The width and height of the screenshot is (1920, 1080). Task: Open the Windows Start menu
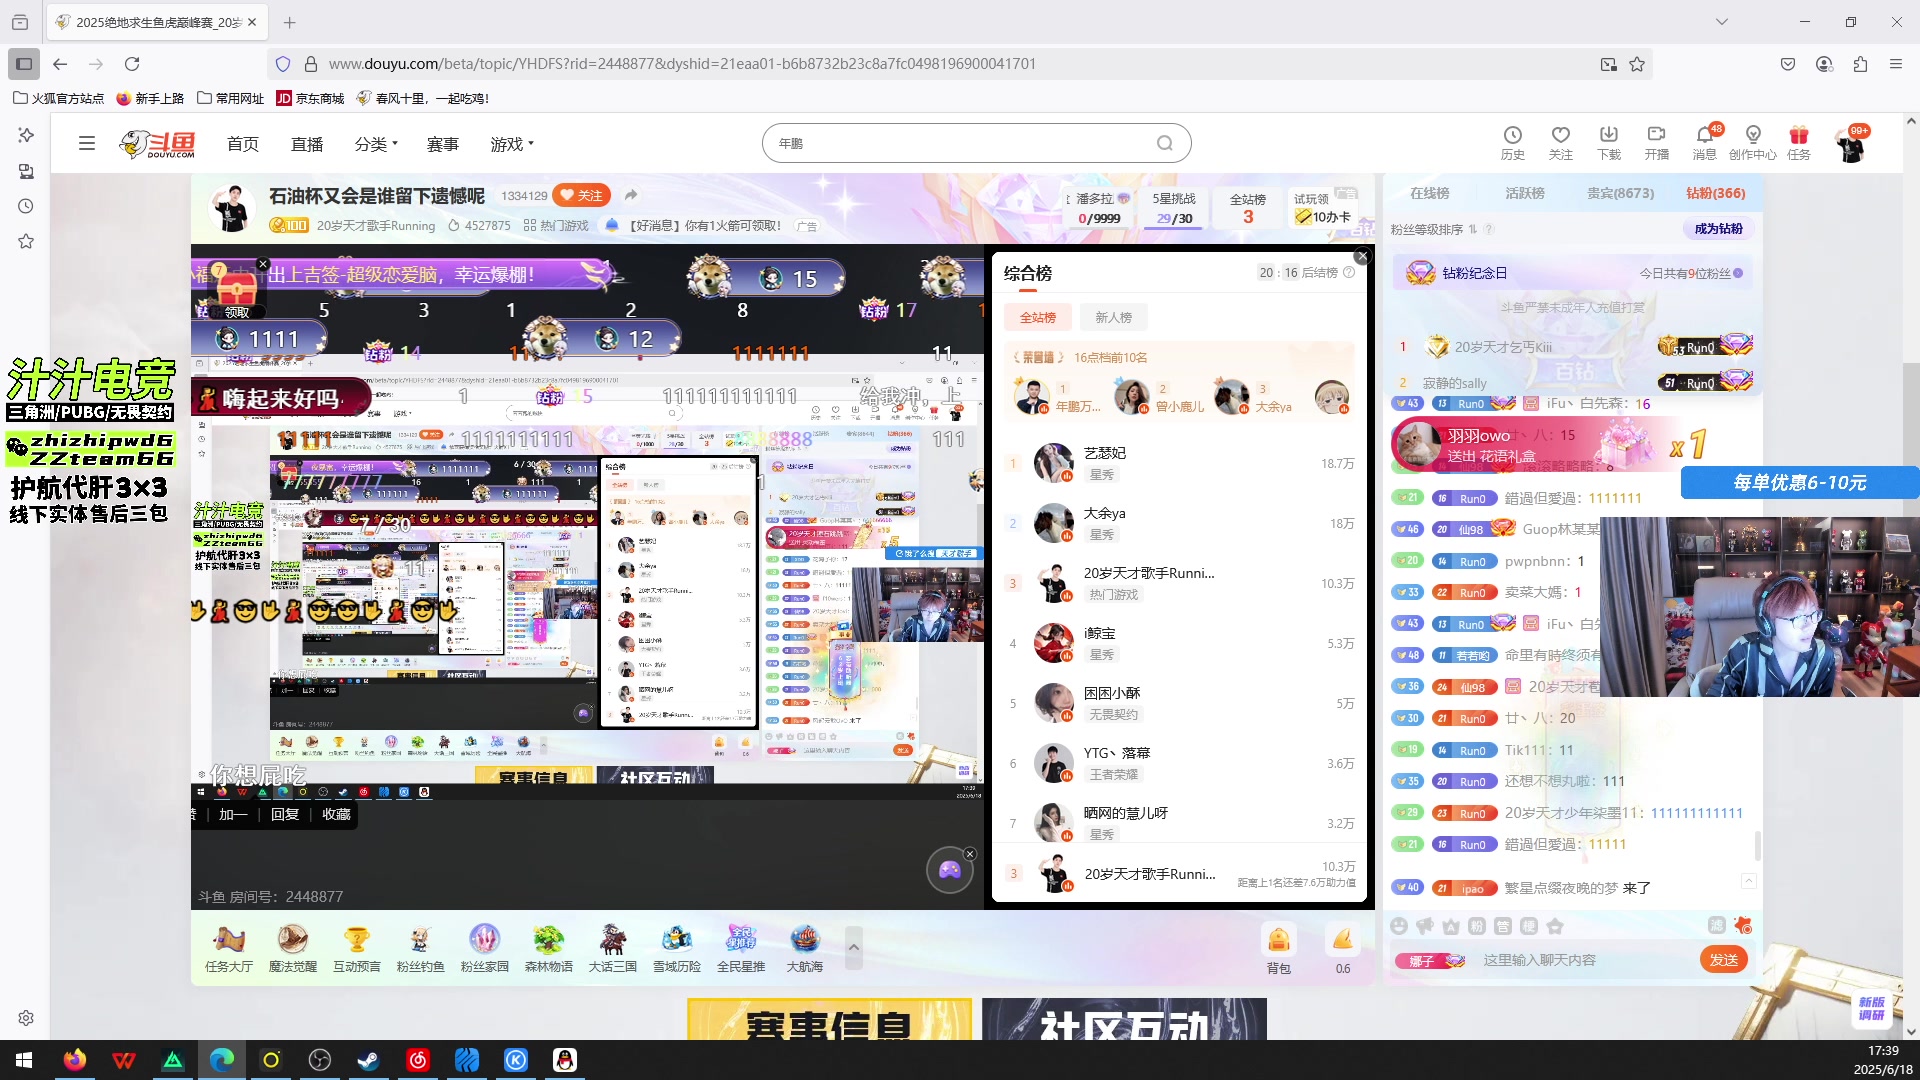(24, 1060)
